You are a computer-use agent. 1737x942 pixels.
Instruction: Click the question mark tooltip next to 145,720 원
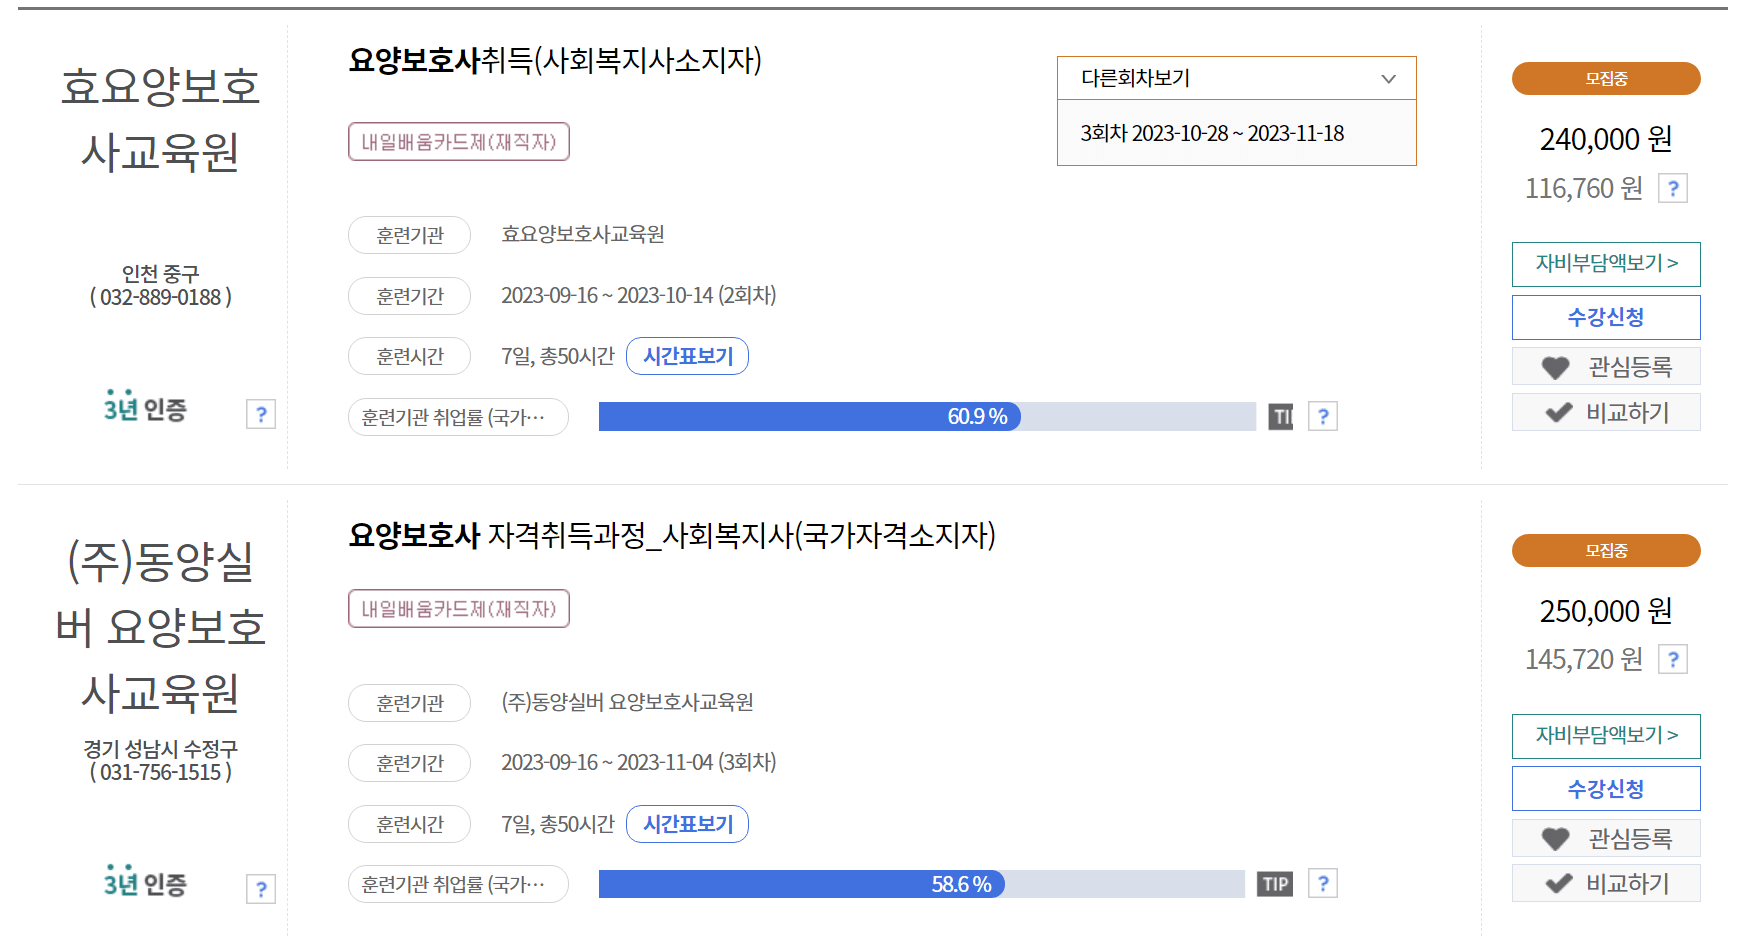tap(1674, 658)
